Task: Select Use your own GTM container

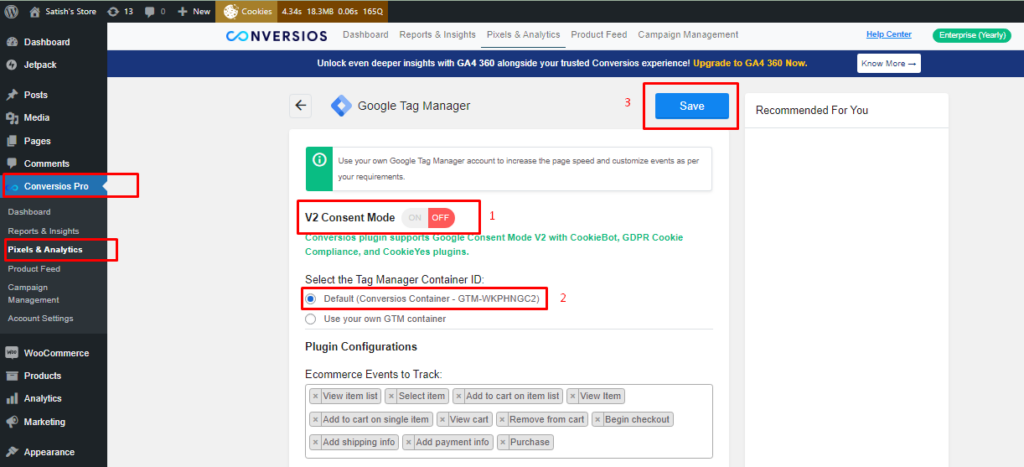Action: (311, 319)
